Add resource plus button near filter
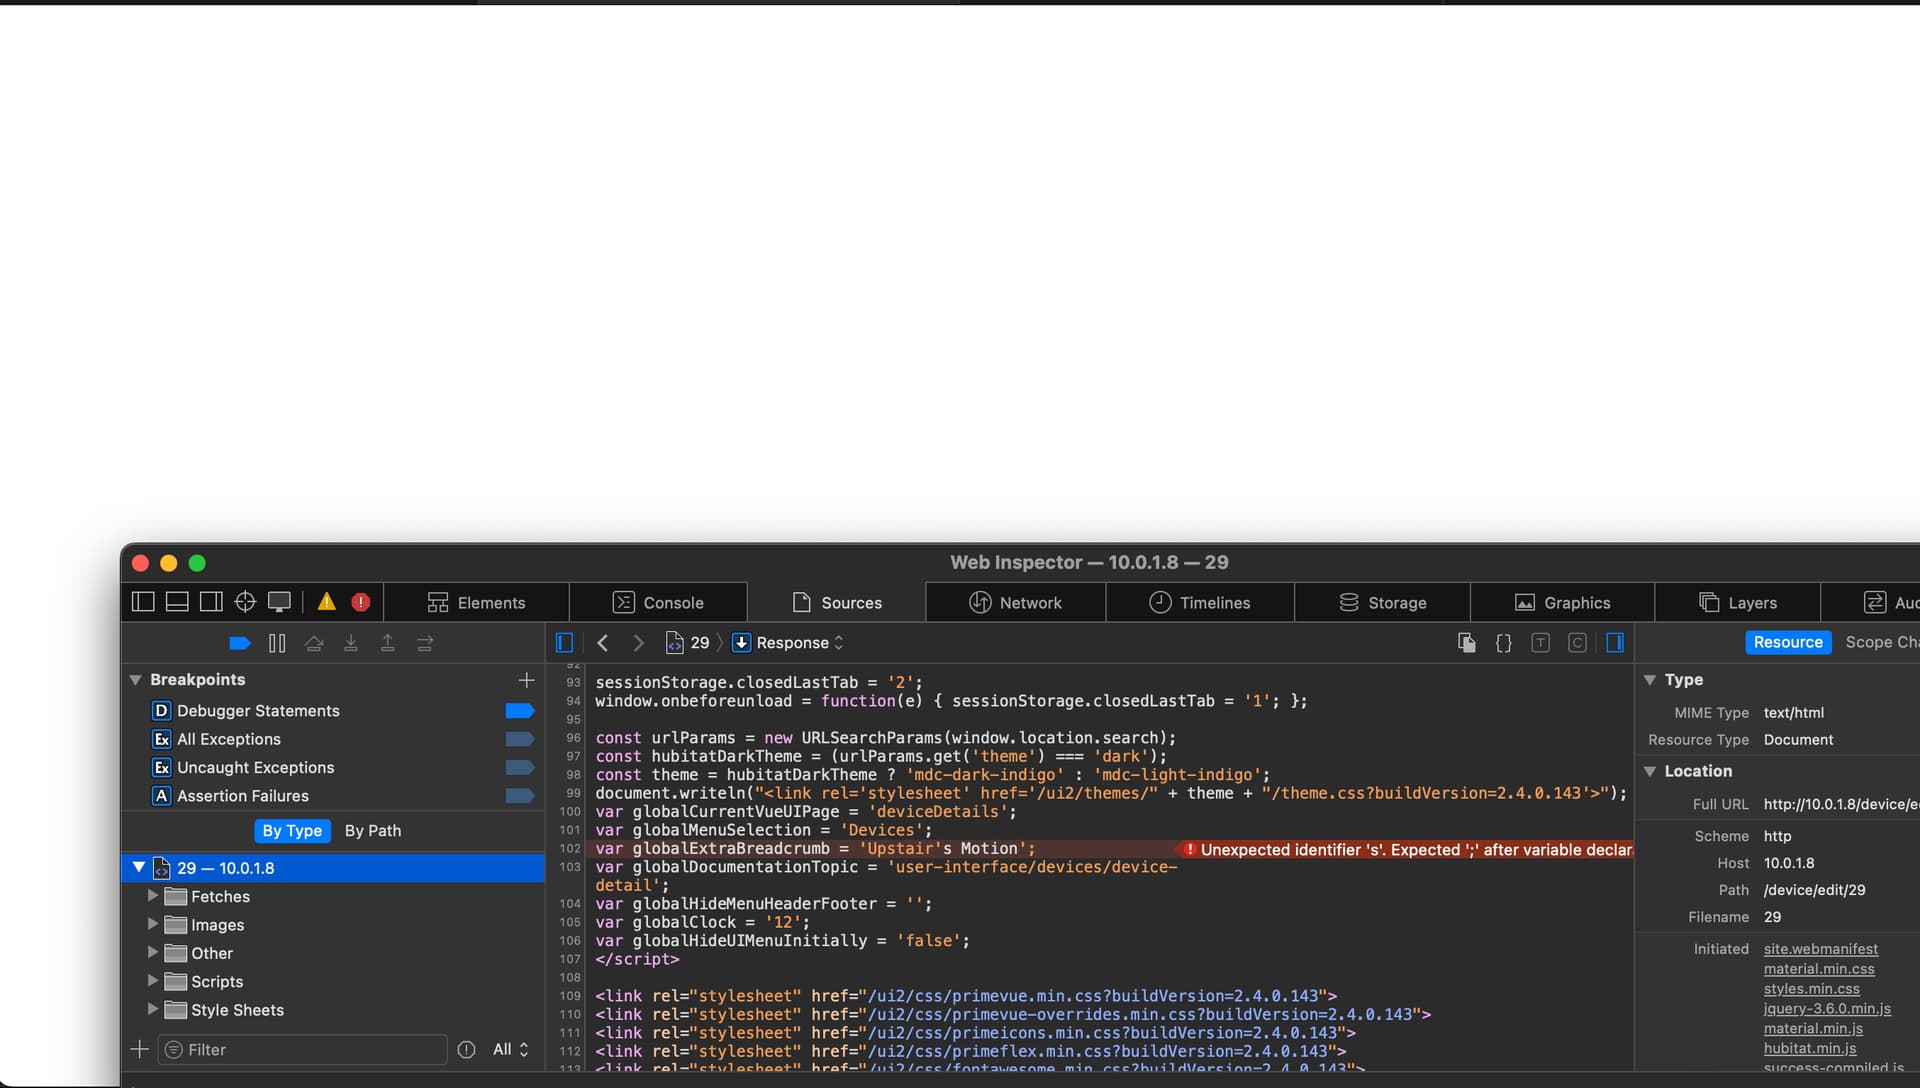This screenshot has width=1920, height=1088. [140, 1049]
